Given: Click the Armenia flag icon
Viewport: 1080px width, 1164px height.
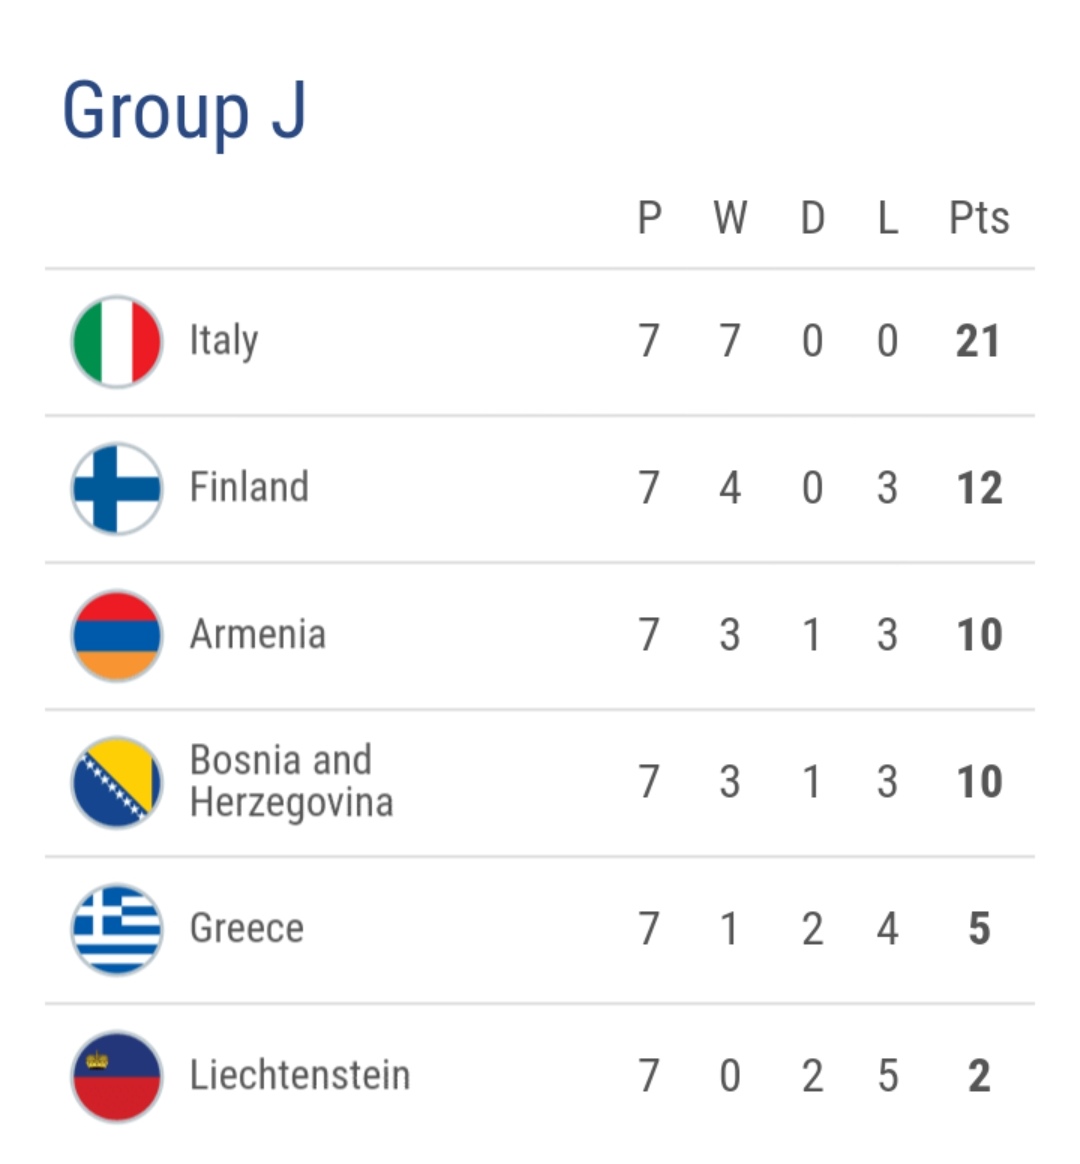Looking at the screenshot, I should pyautogui.click(x=117, y=635).
